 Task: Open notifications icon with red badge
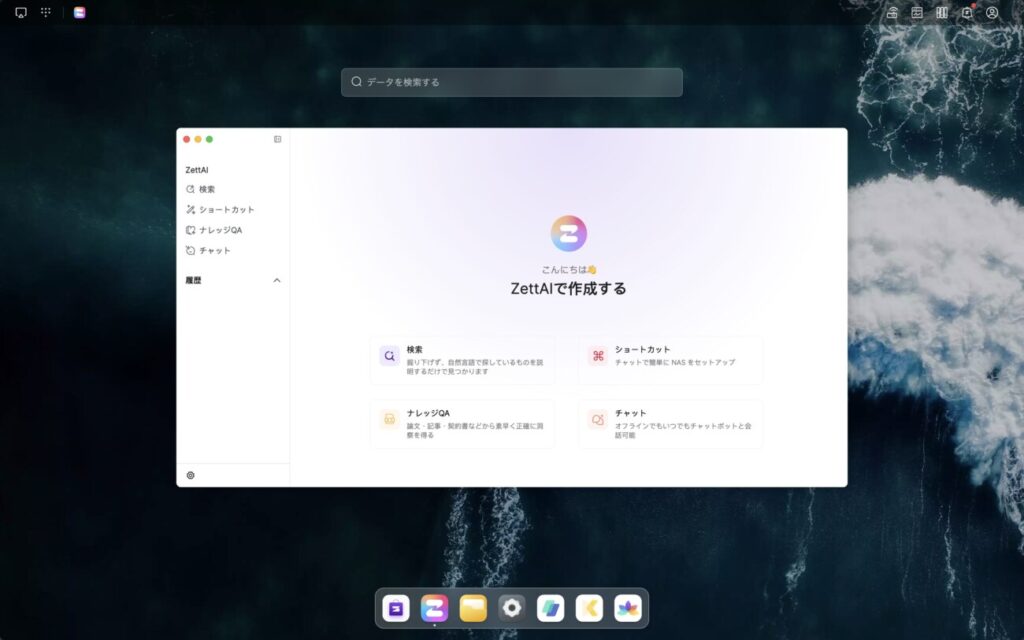pos(967,13)
